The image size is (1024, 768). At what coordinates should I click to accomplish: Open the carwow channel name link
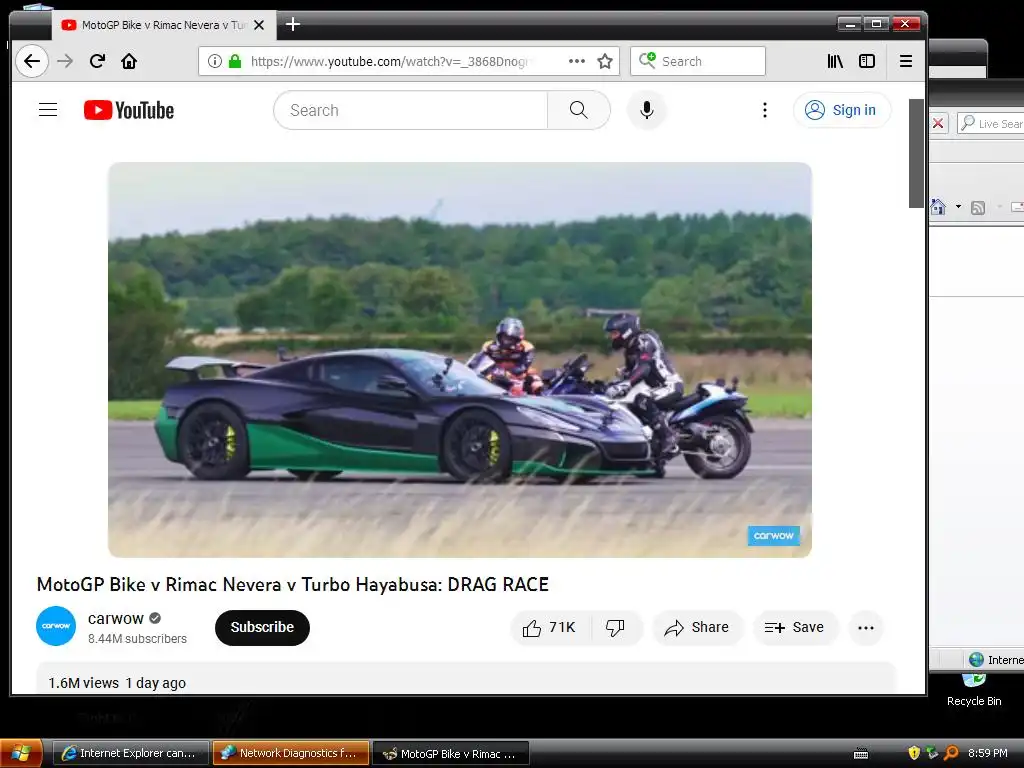point(116,618)
